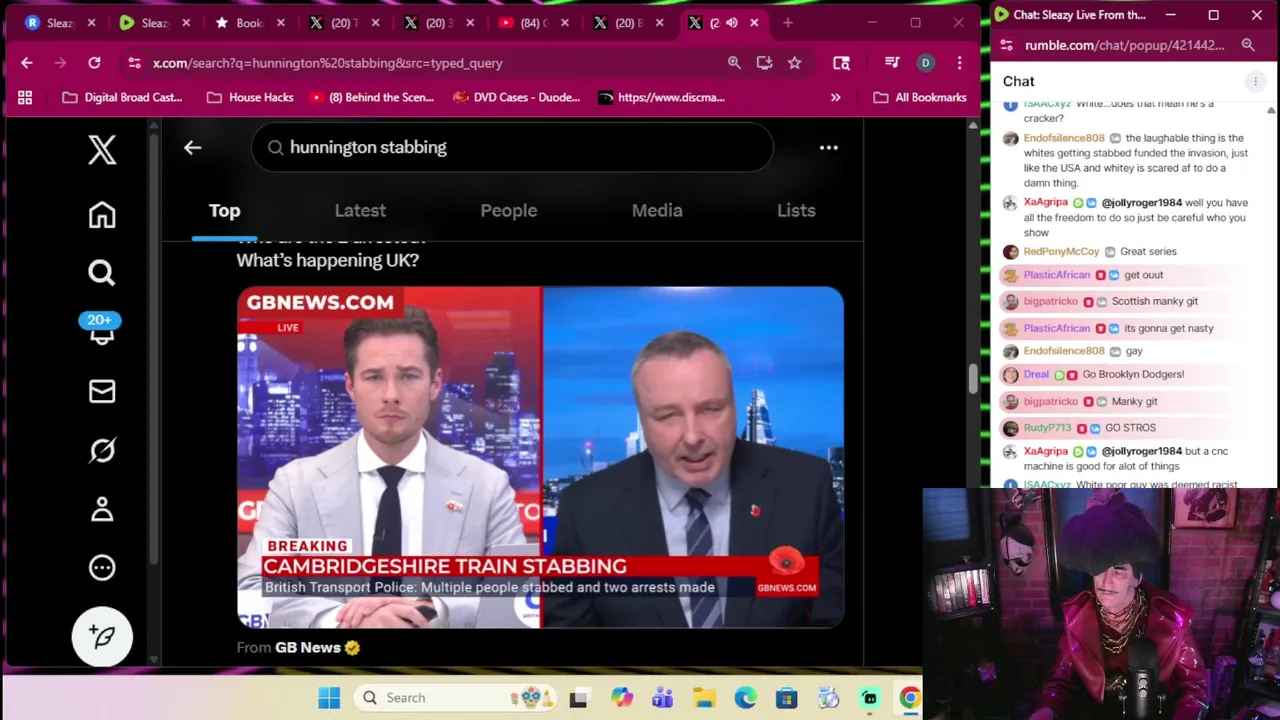1280x720 pixels.
Task: Go back using X search back arrow
Action: click(192, 147)
